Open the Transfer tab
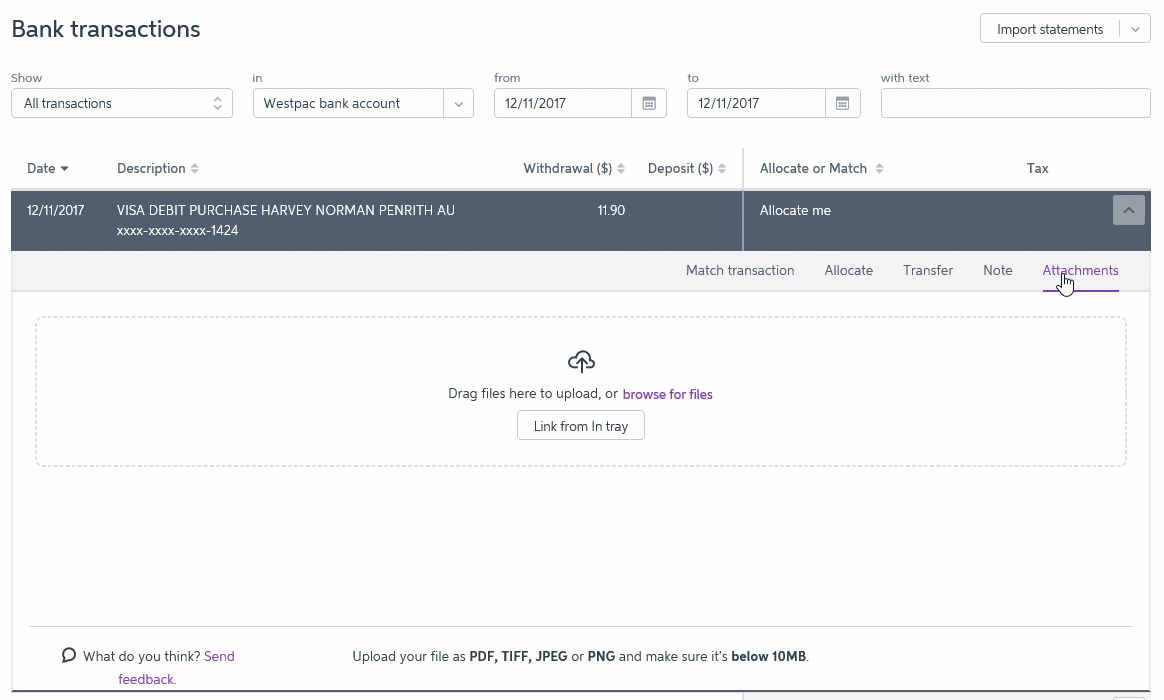The image size is (1164, 700). (x=927, y=270)
